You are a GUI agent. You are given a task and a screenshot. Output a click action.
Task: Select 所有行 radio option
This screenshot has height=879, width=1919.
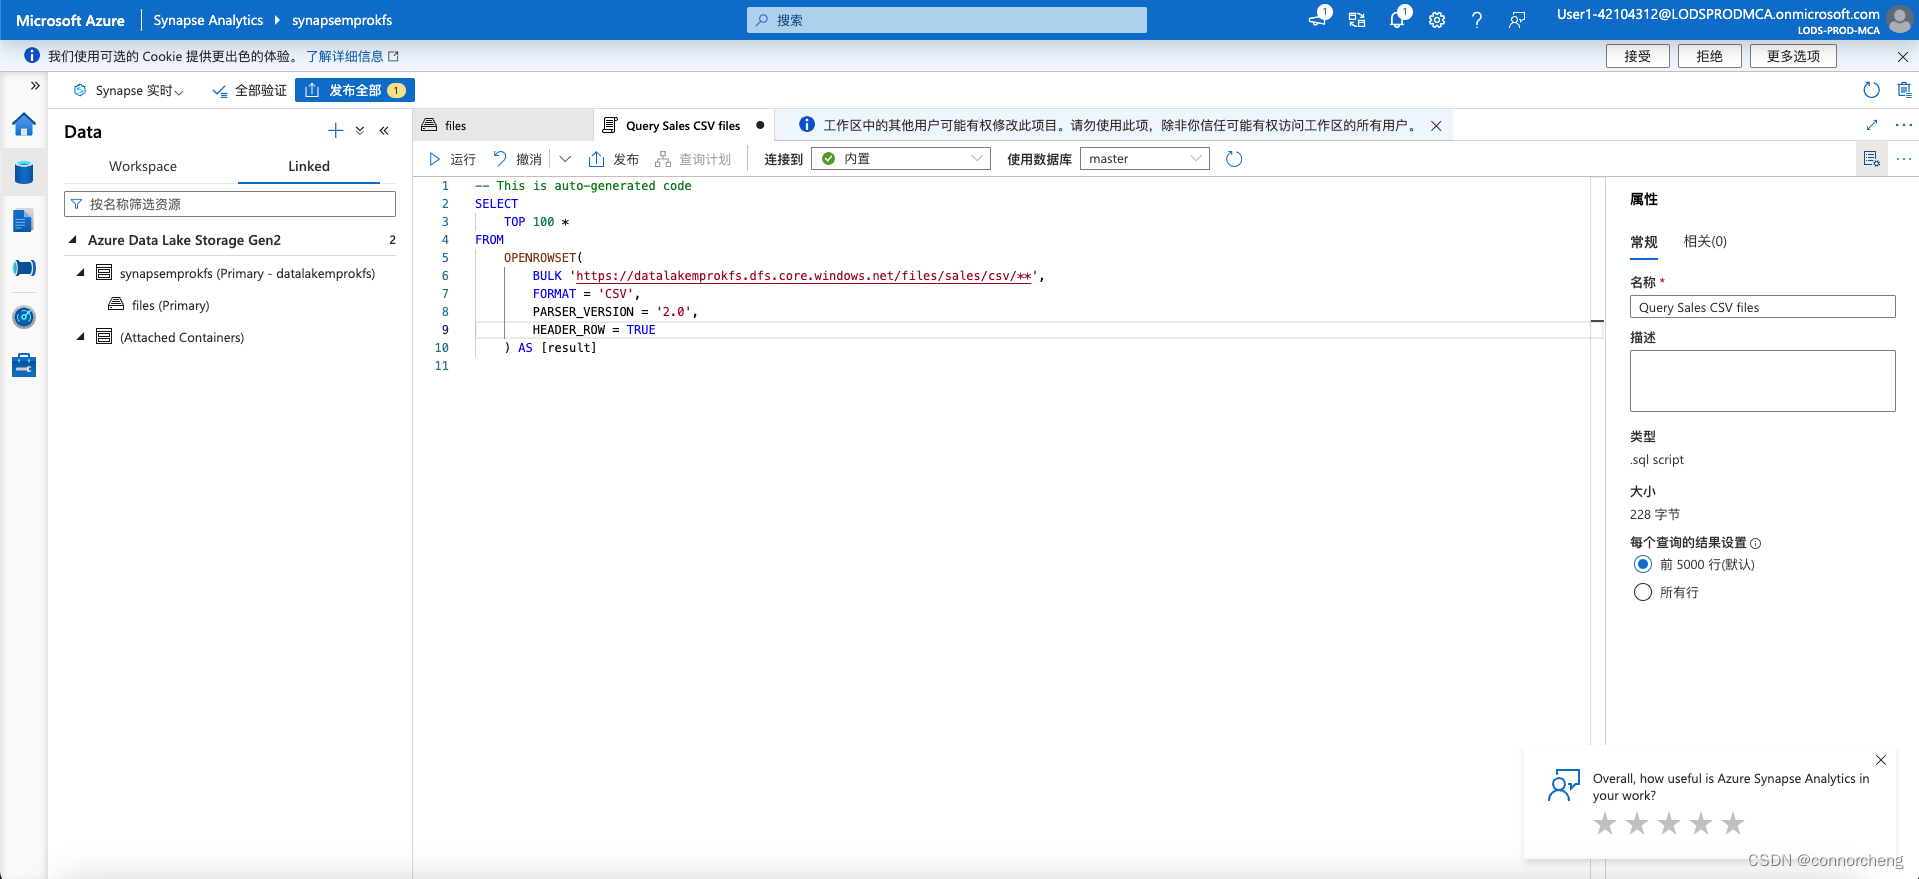click(1642, 592)
